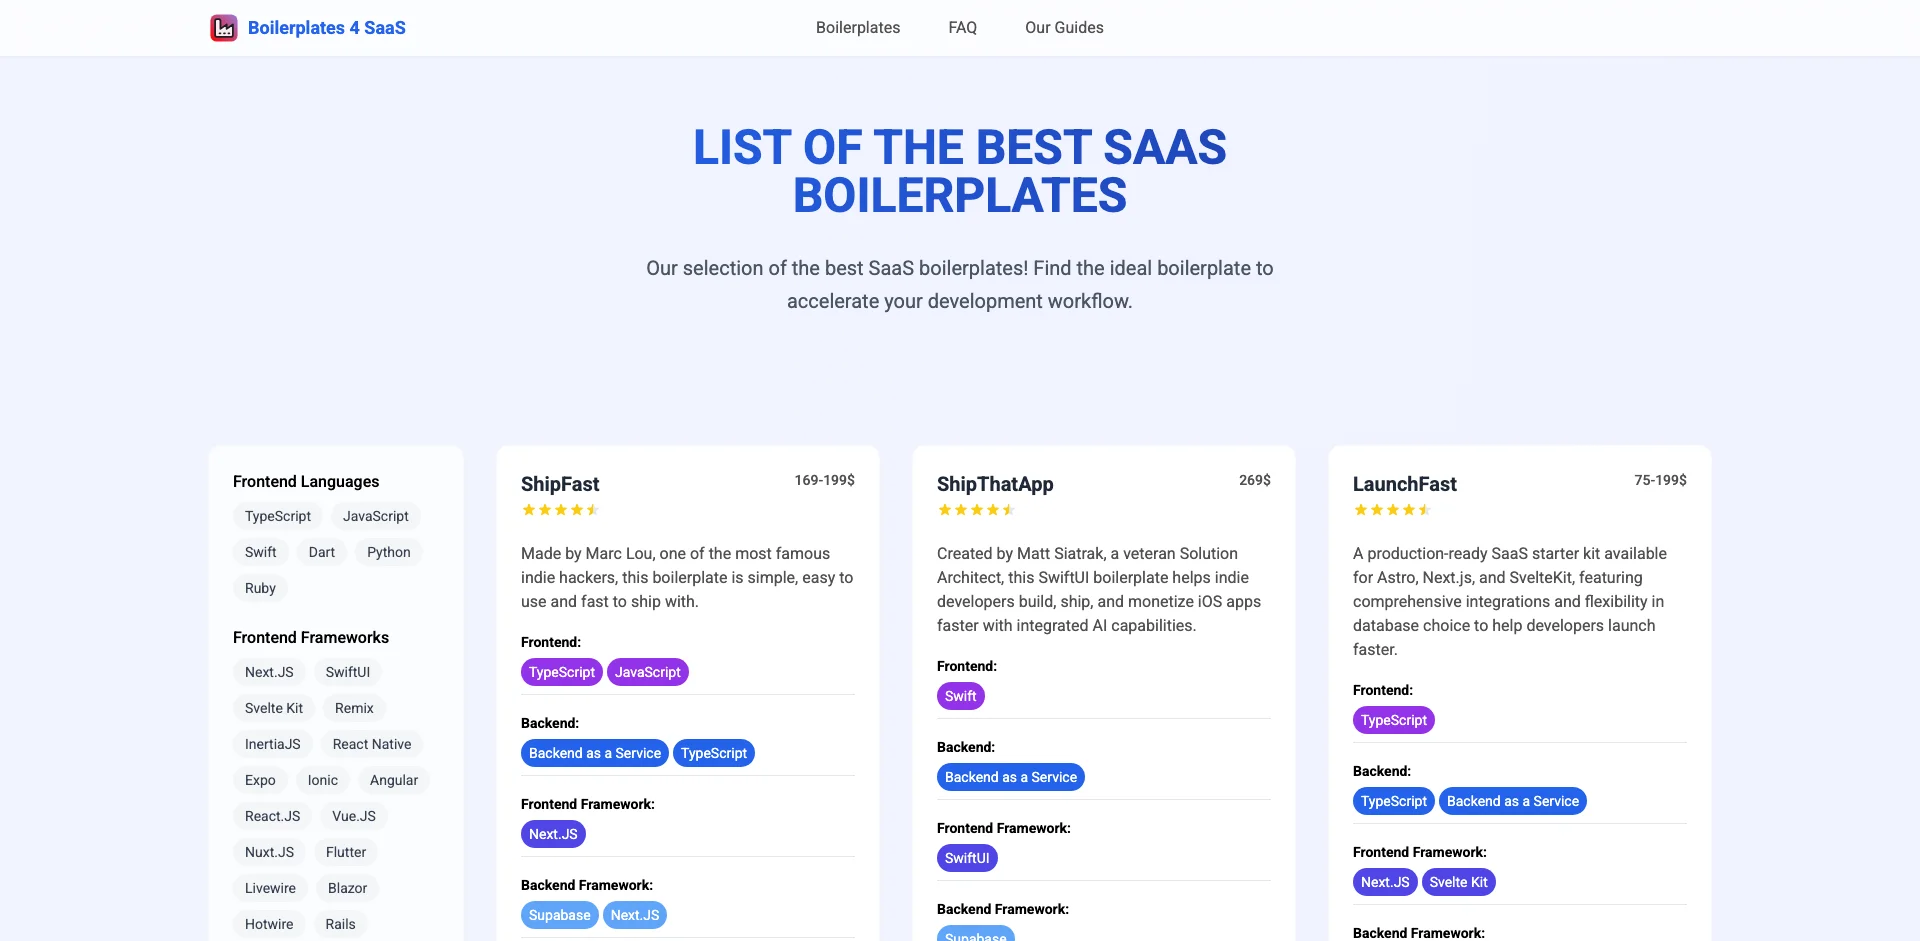Click the SwiftUI tag on the ShipThatApp card
The height and width of the screenshot is (941, 1920).
(x=967, y=857)
